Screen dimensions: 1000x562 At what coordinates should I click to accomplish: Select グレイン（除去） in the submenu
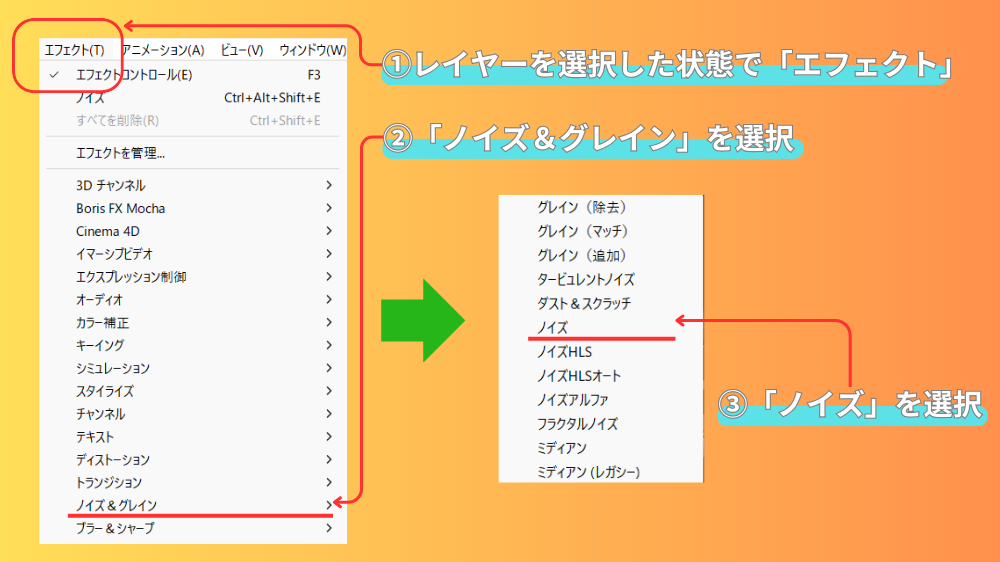coord(582,208)
